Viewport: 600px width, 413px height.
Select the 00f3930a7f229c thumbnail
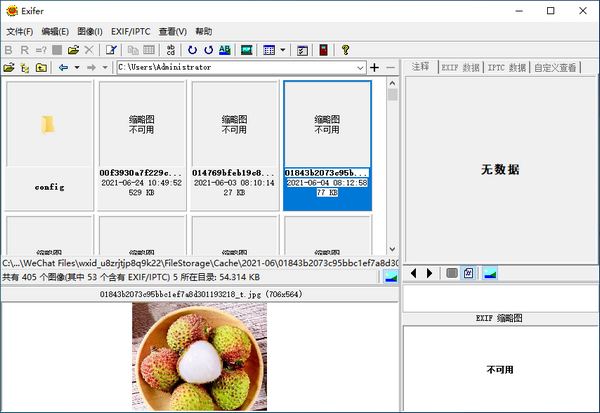tap(142, 145)
